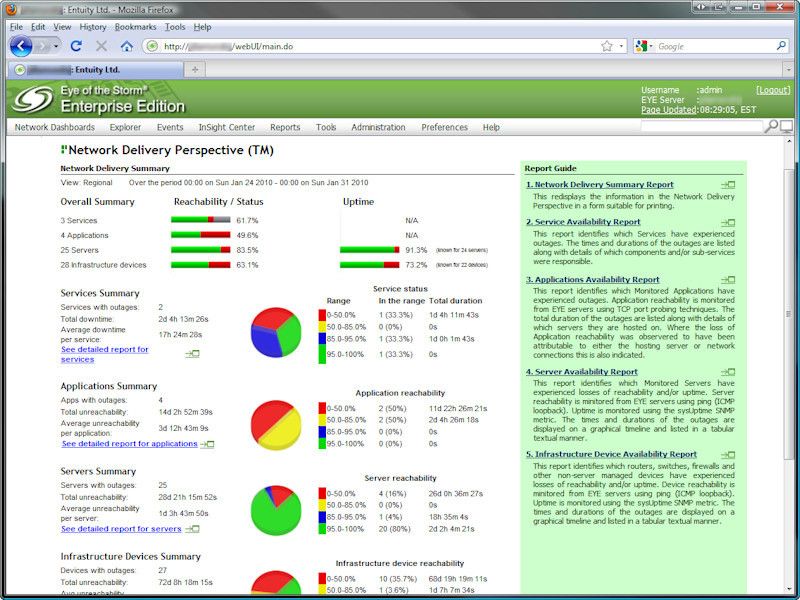
Task: Open the Reports menu in the navigation bar
Action: [284, 127]
